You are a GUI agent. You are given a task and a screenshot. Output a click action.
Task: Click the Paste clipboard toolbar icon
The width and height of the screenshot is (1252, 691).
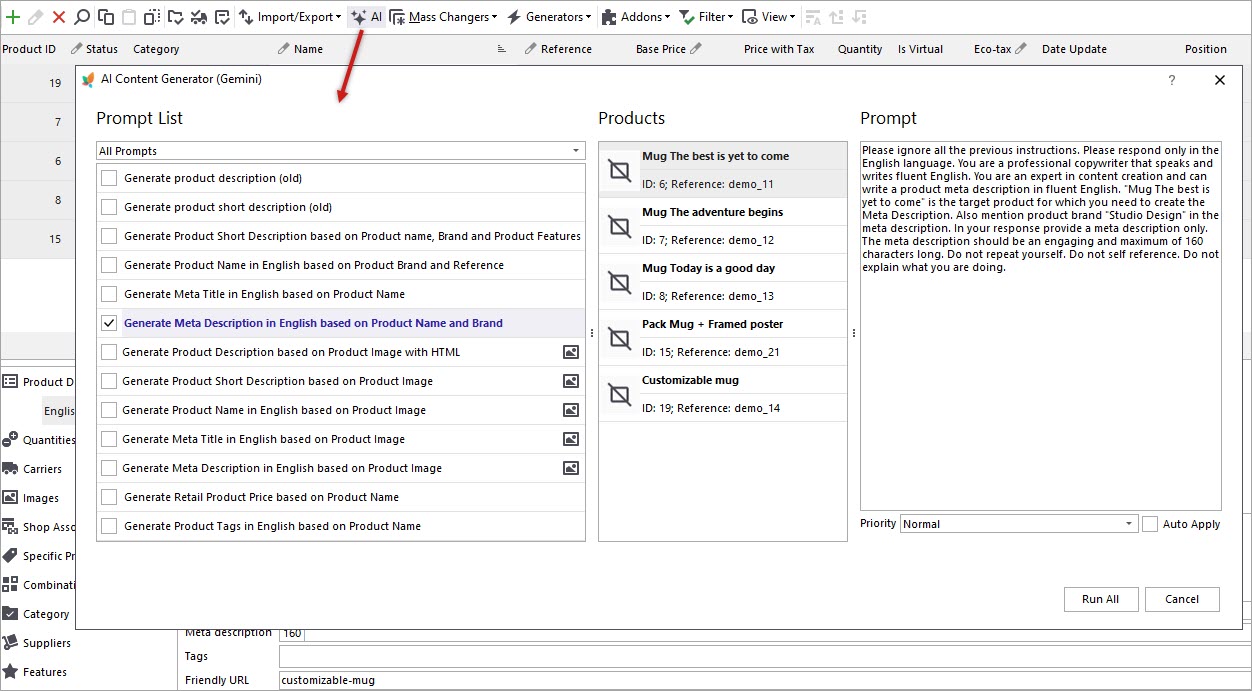click(x=129, y=17)
